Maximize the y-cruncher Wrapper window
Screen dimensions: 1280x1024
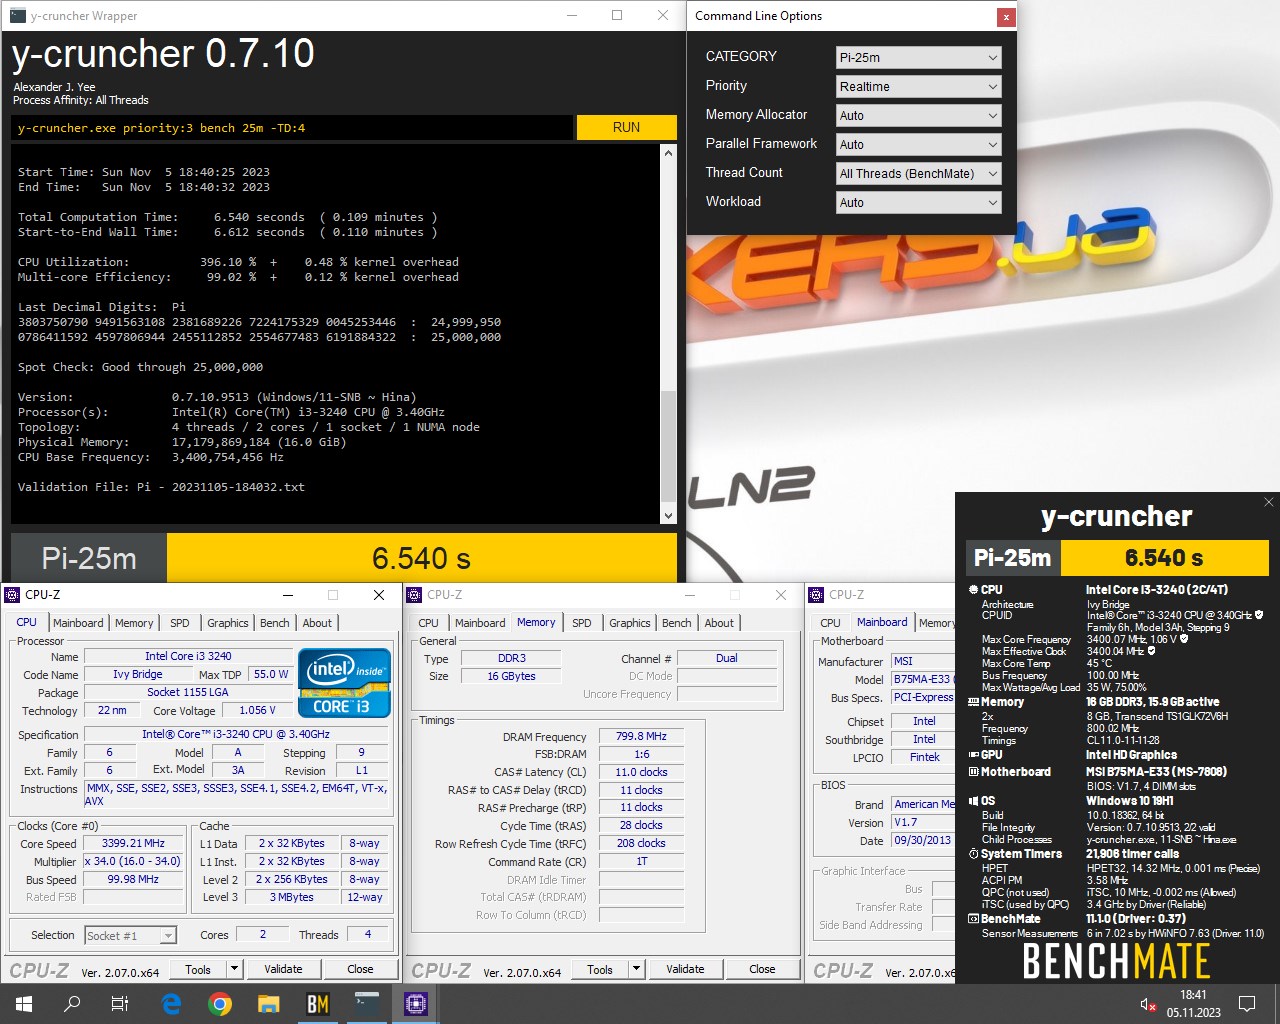[x=617, y=15]
